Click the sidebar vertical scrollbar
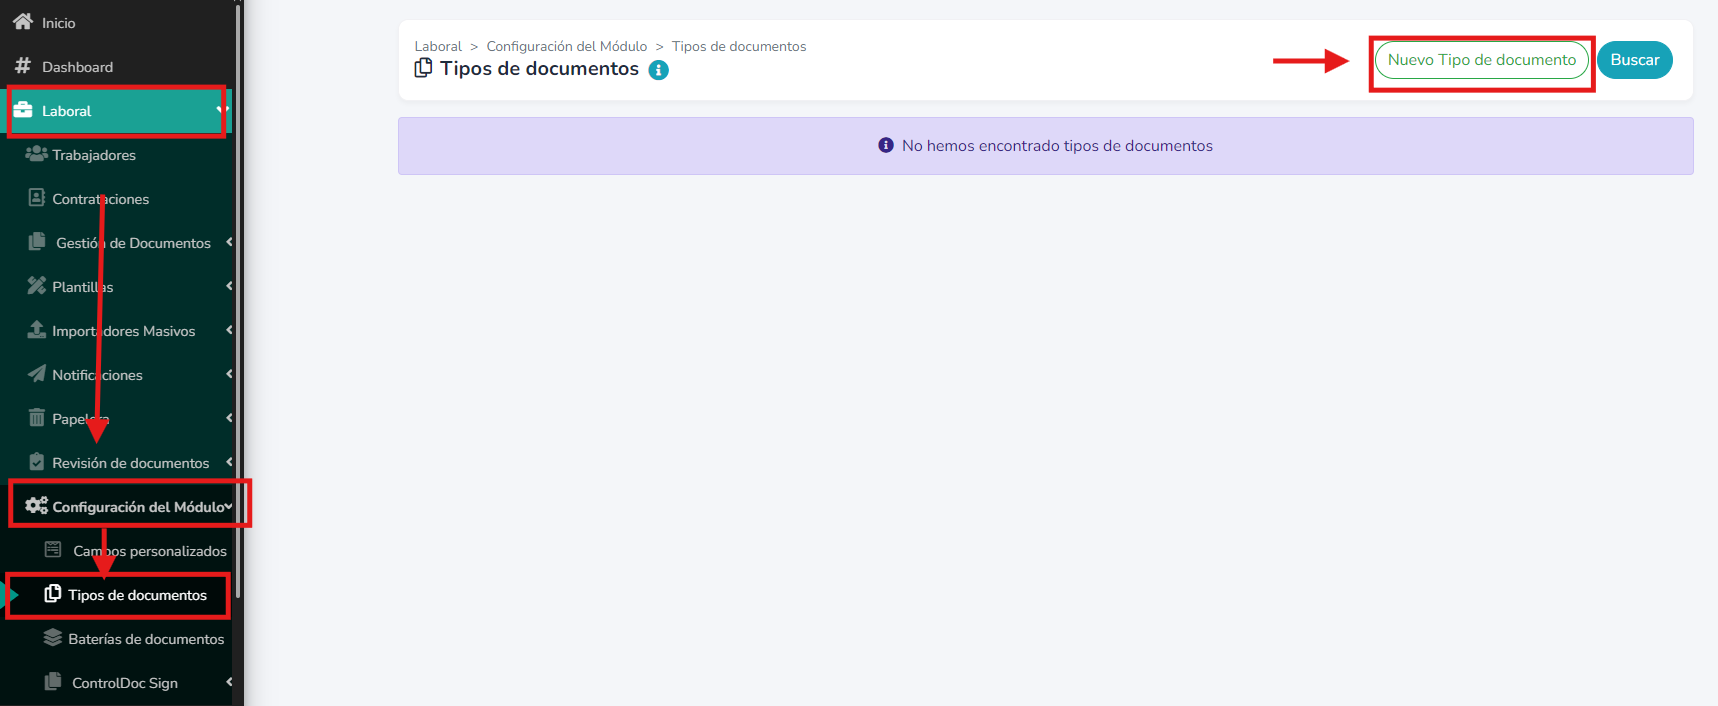1718x706 pixels. click(238, 300)
